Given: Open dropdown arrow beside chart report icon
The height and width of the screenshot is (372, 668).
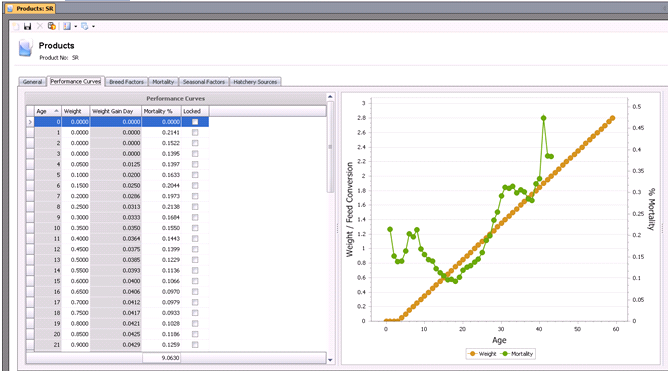Looking at the screenshot, I should (75, 26).
